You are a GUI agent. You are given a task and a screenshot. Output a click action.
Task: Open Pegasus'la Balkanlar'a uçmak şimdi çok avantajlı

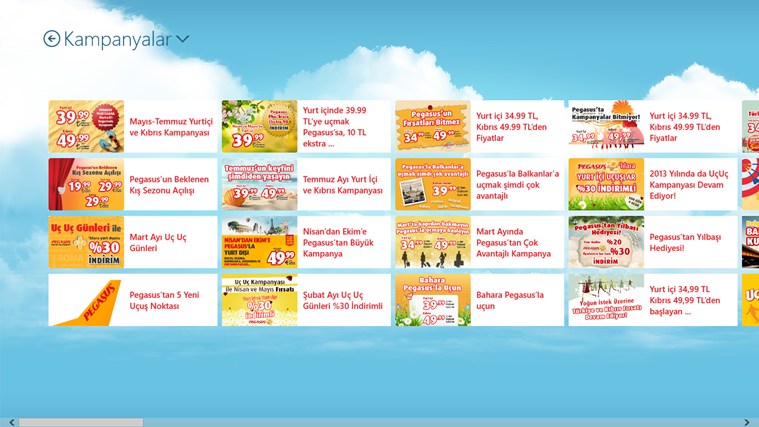479,184
